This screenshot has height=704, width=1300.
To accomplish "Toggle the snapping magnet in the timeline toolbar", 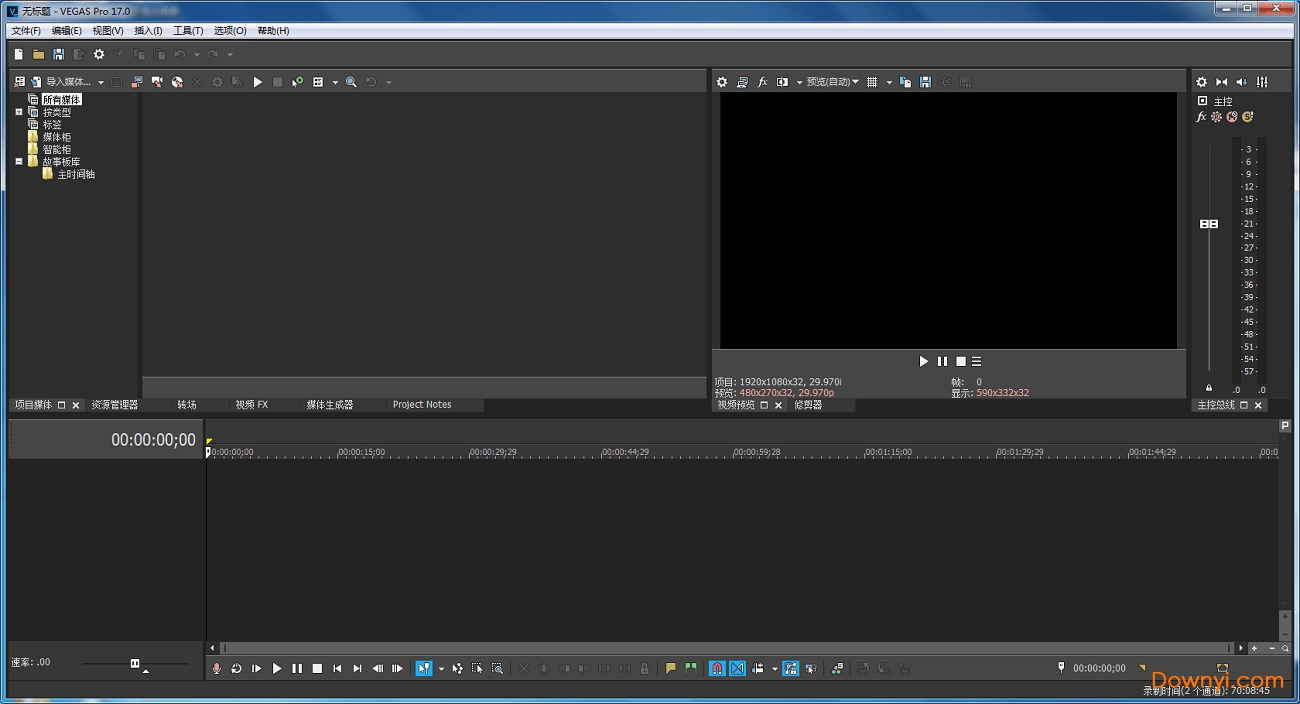I will [x=716, y=667].
